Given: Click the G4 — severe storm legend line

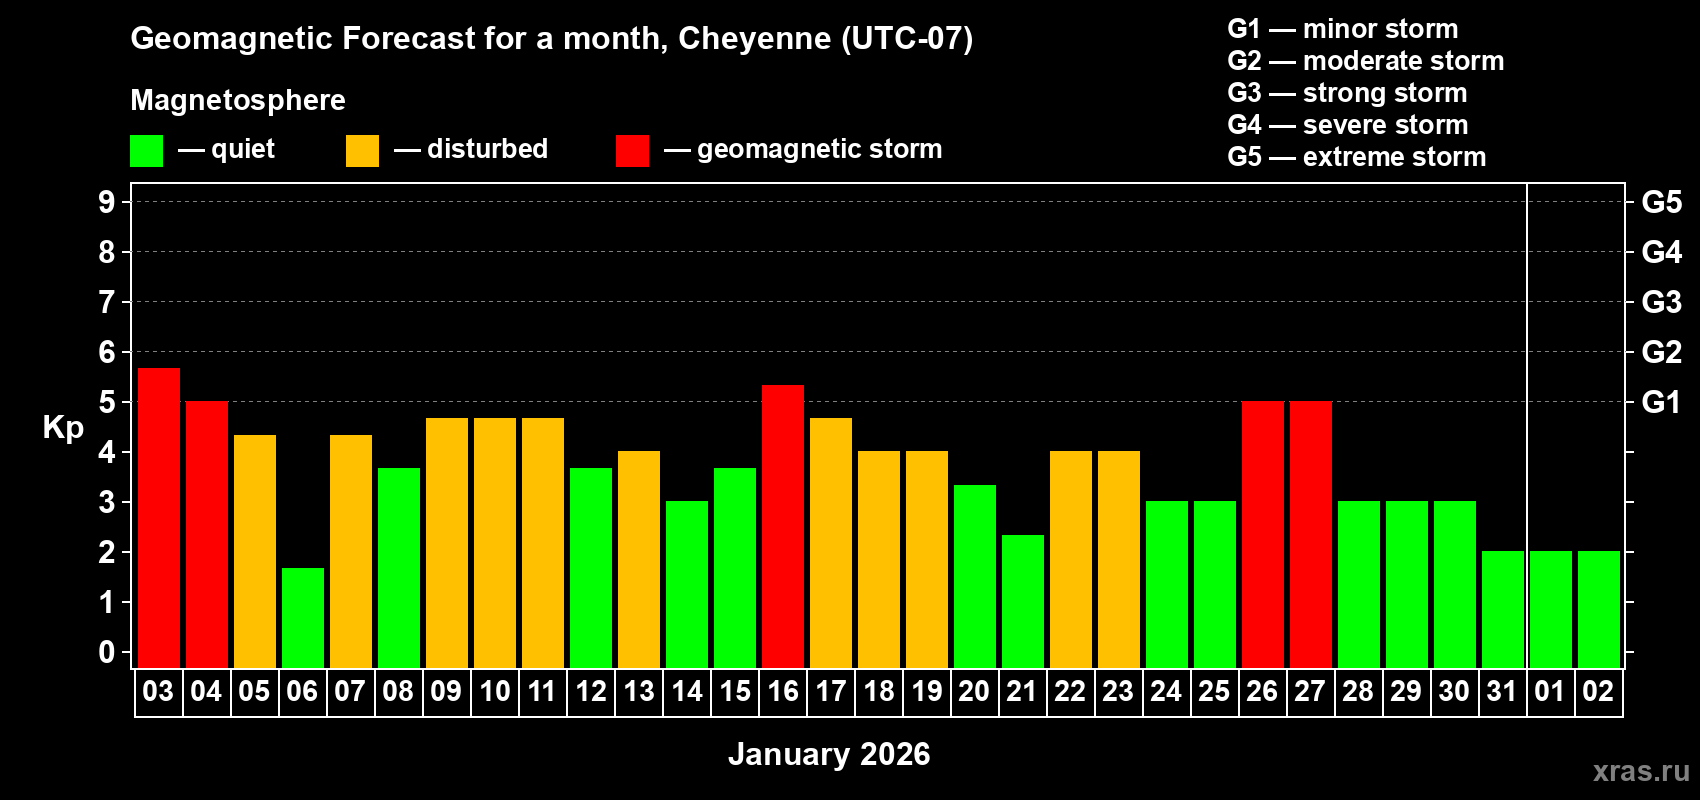Looking at the screenshot, I should click(x=1348, y=125).
